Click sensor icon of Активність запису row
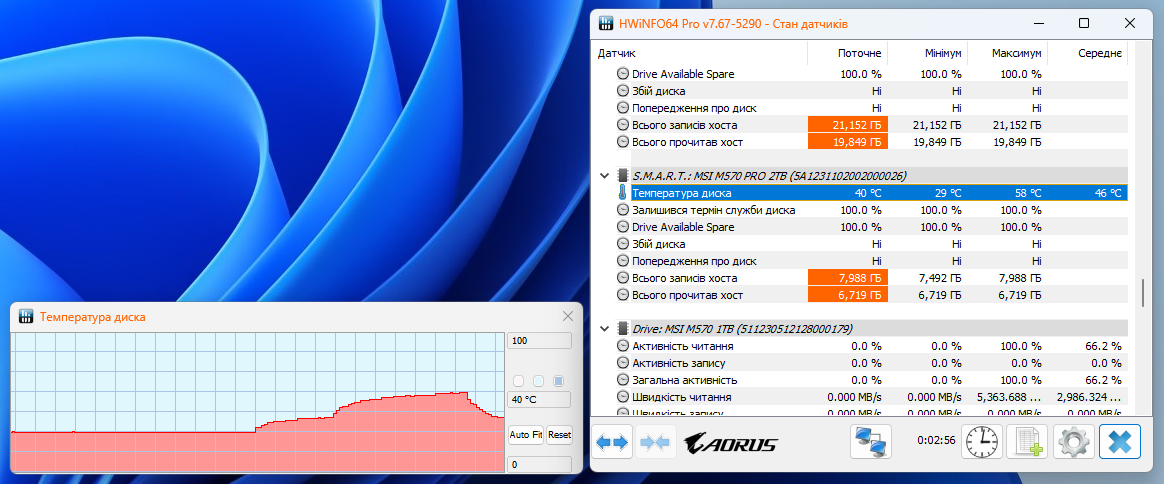This screenshot has width=1164, height=484. (622, 363)
